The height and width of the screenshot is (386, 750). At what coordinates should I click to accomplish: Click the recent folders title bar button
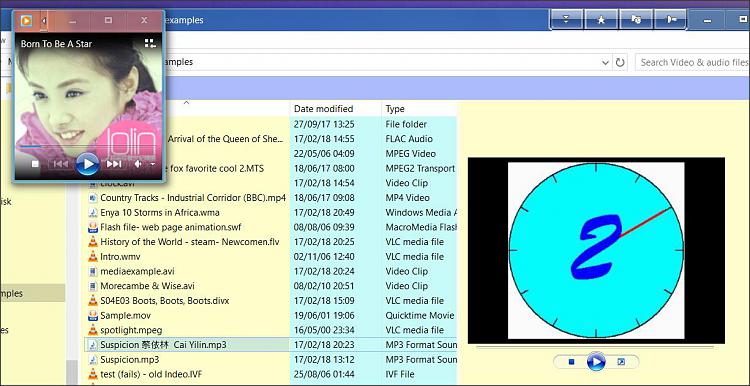636,20
